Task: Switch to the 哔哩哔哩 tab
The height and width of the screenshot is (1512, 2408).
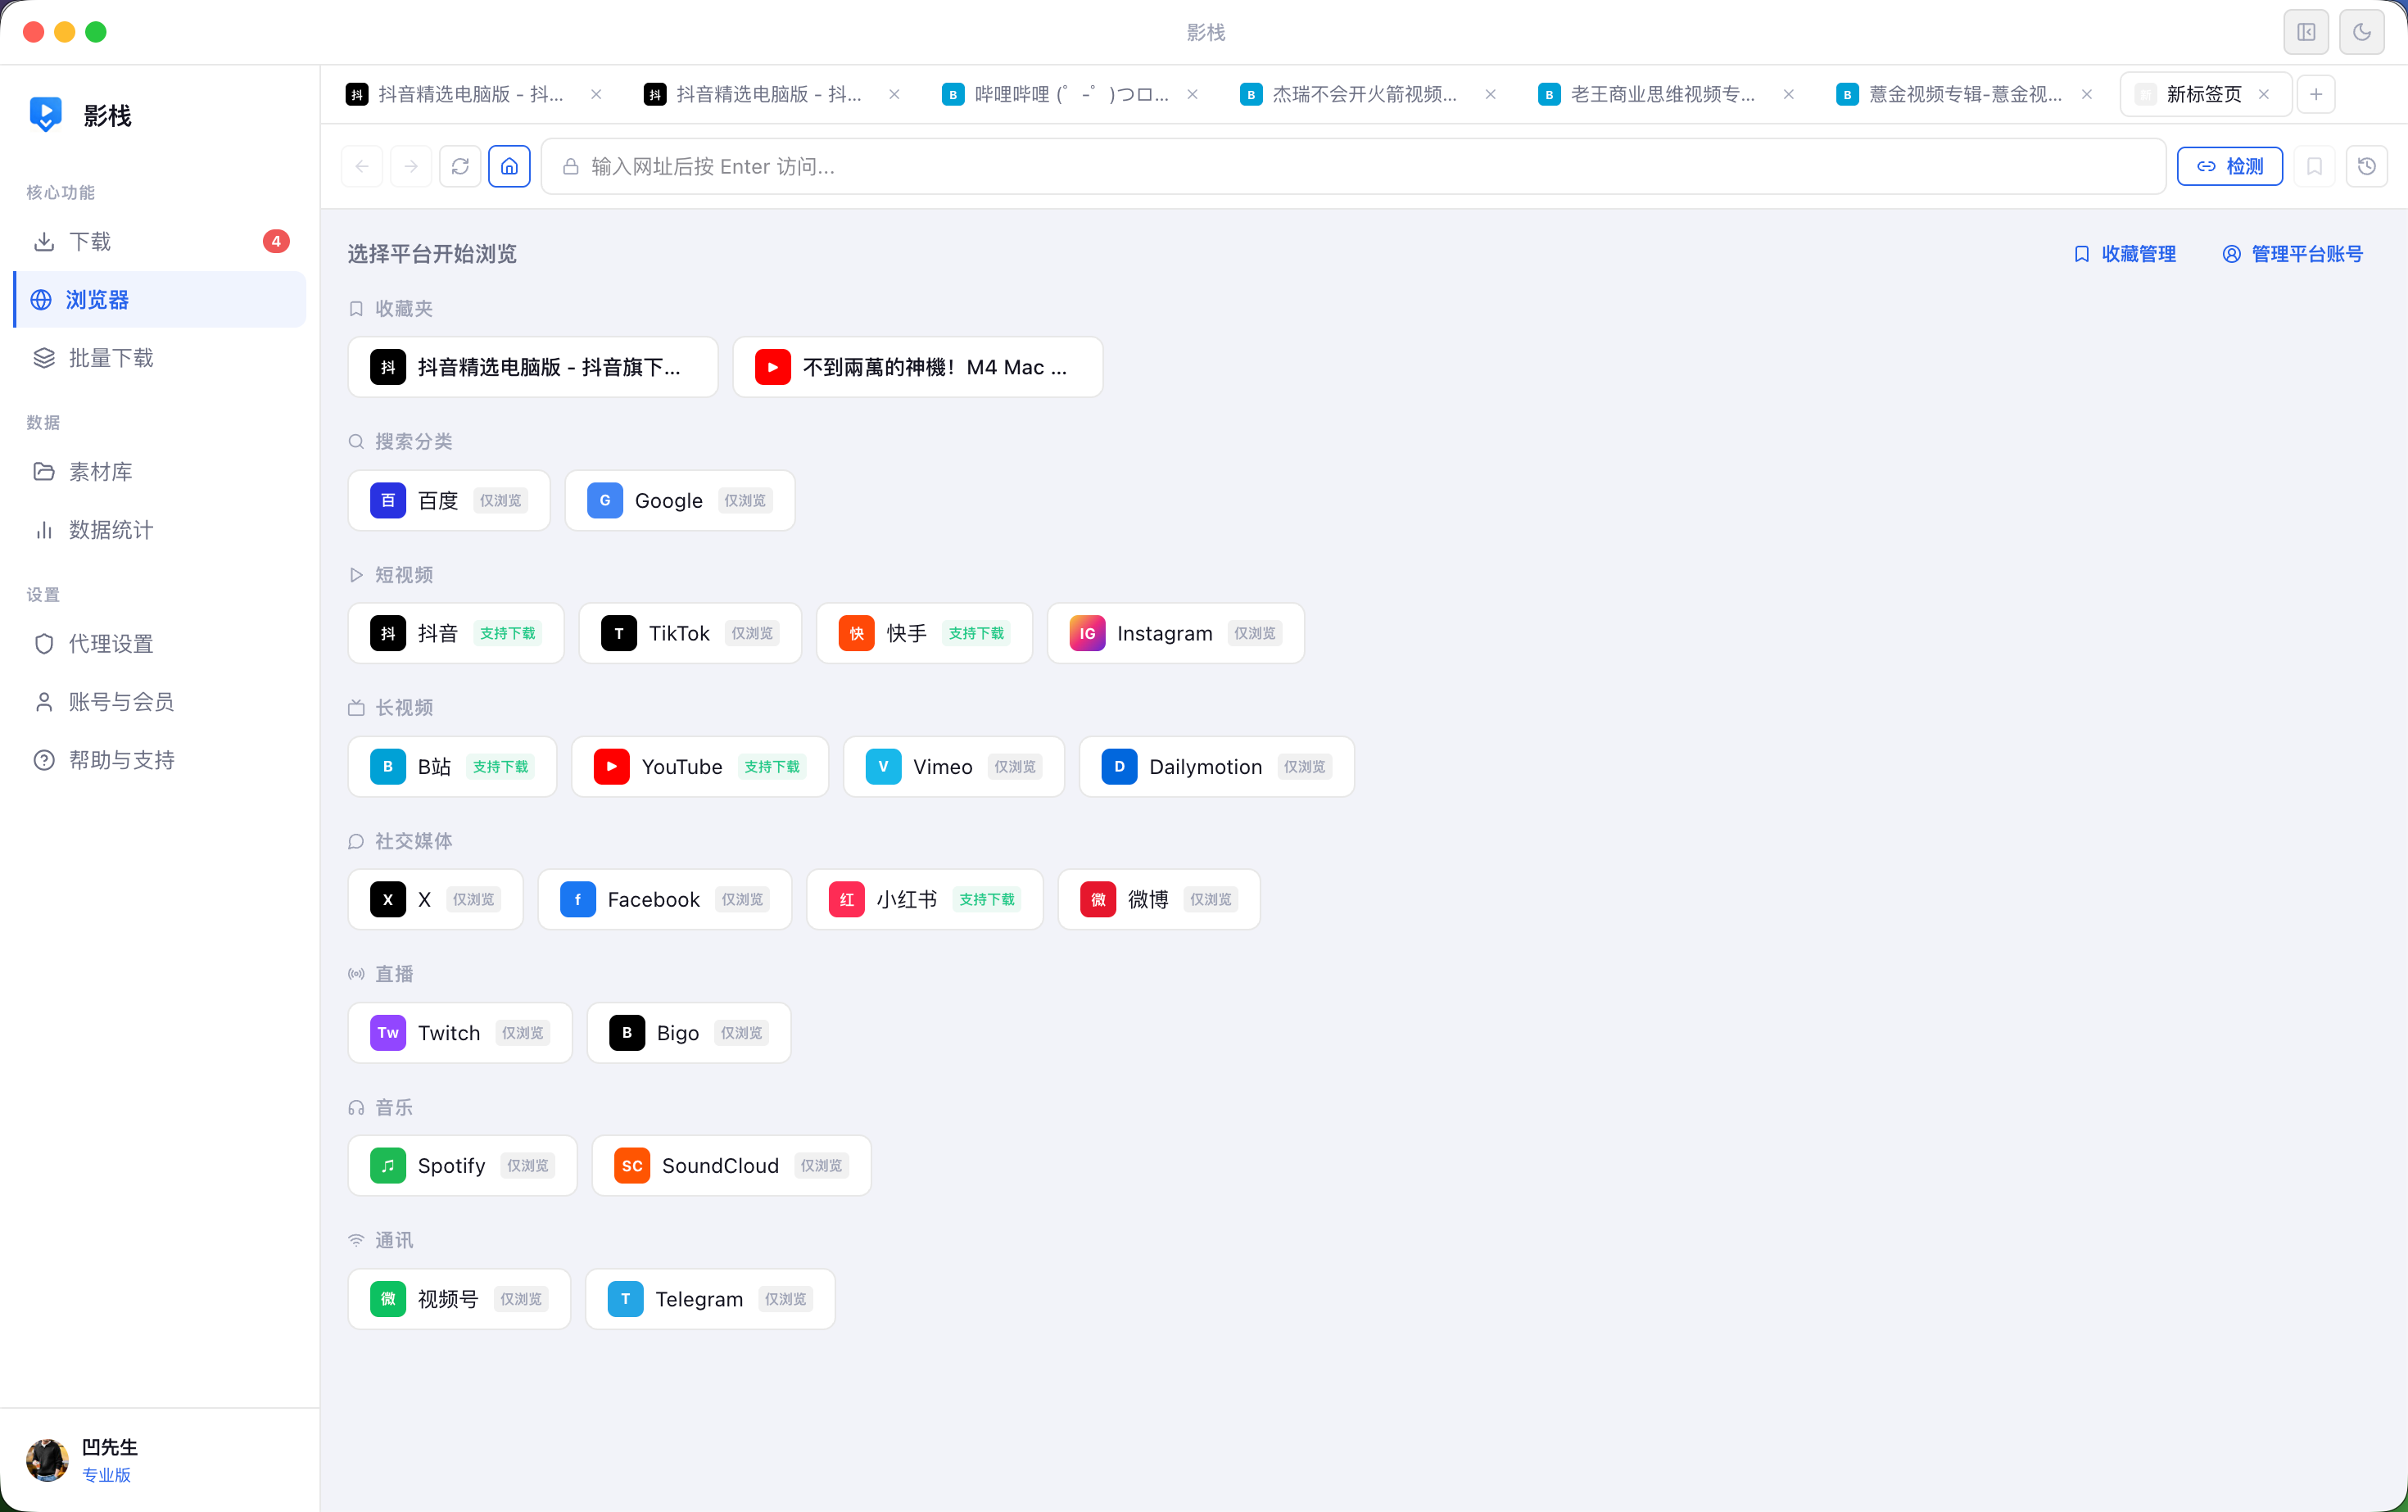Action: coord(1070,94)
